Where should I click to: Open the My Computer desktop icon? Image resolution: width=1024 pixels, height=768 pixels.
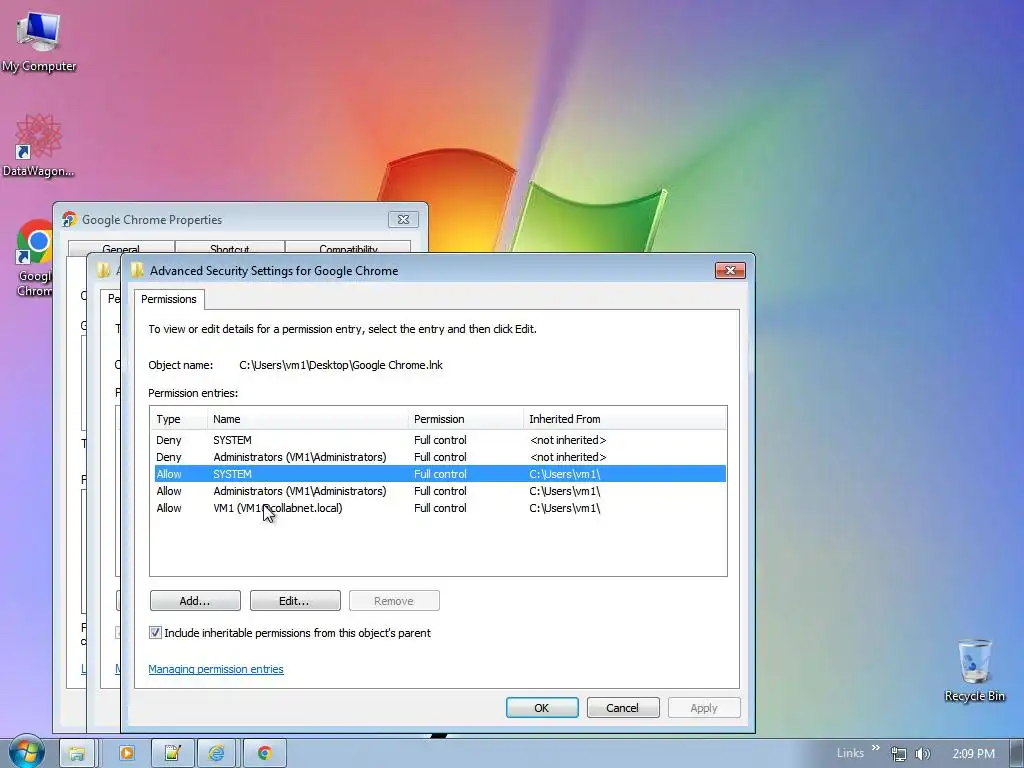[x=39, y=40]
